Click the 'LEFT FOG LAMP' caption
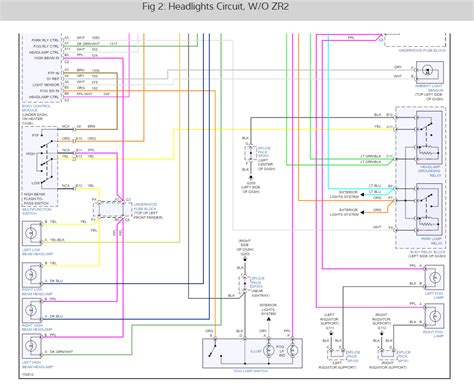The height and width of the screenshot is (391, 474). (x=434, y=295)
